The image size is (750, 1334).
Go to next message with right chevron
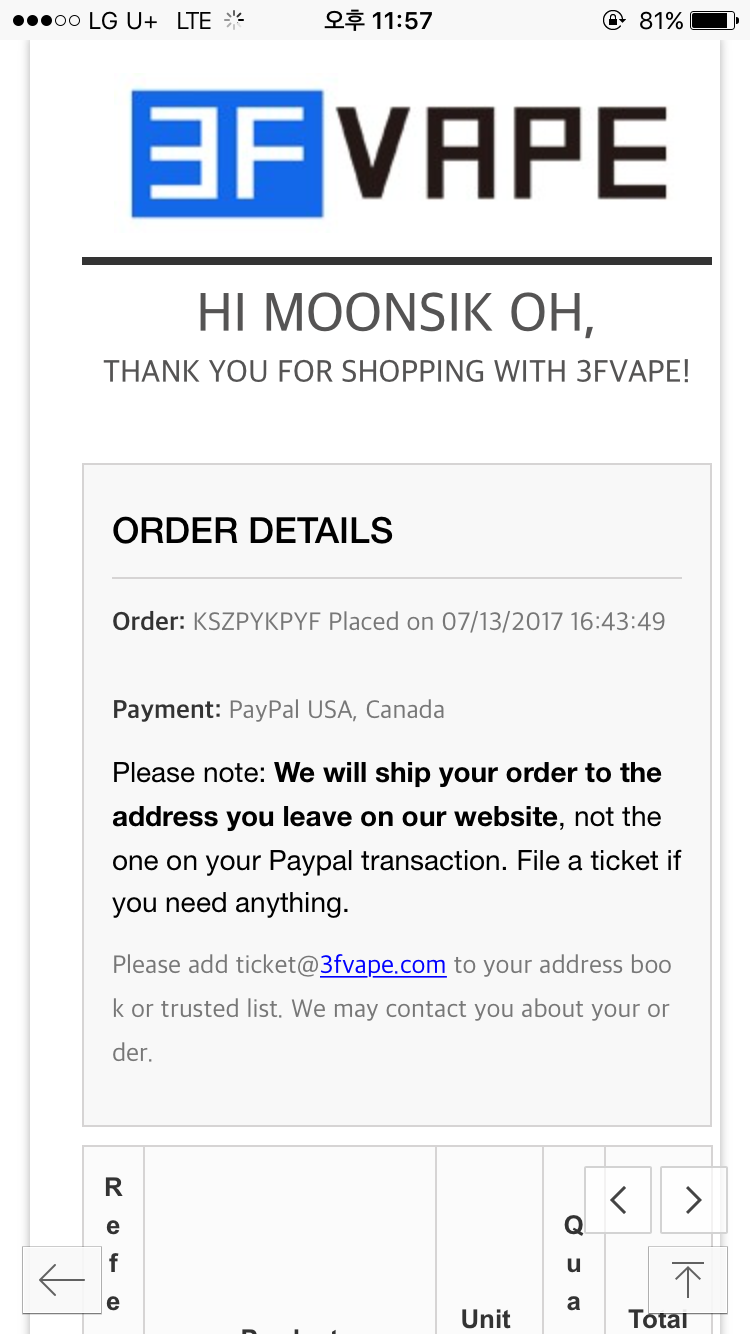694,1199
